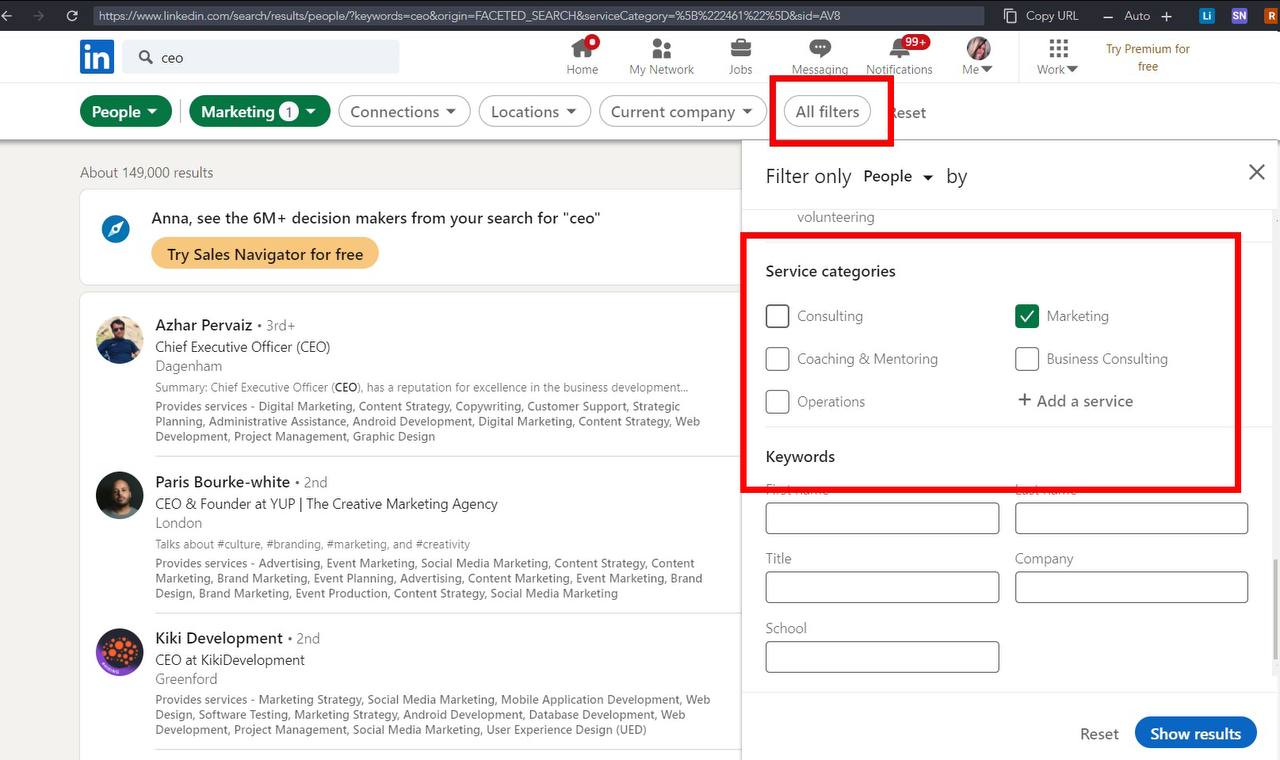Click 'About 149,000 results' text
1280x760 pixels.
[x=147, y=172]
